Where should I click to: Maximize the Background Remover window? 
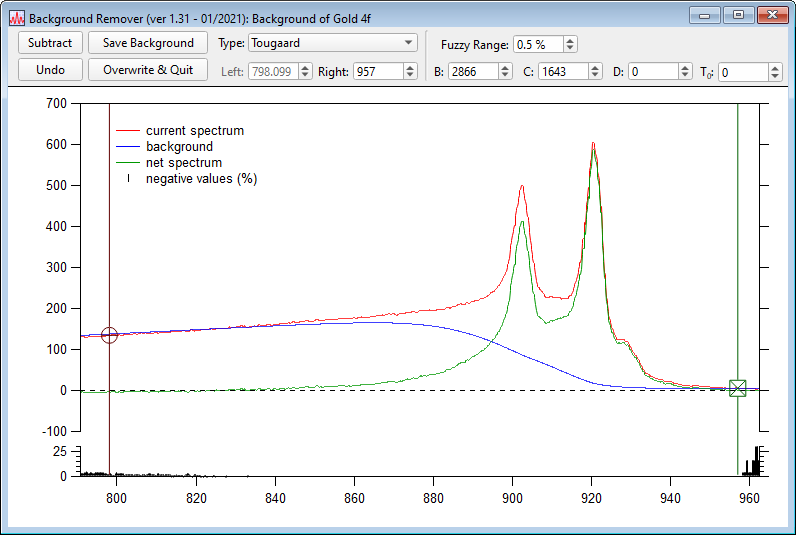point(739,15)
